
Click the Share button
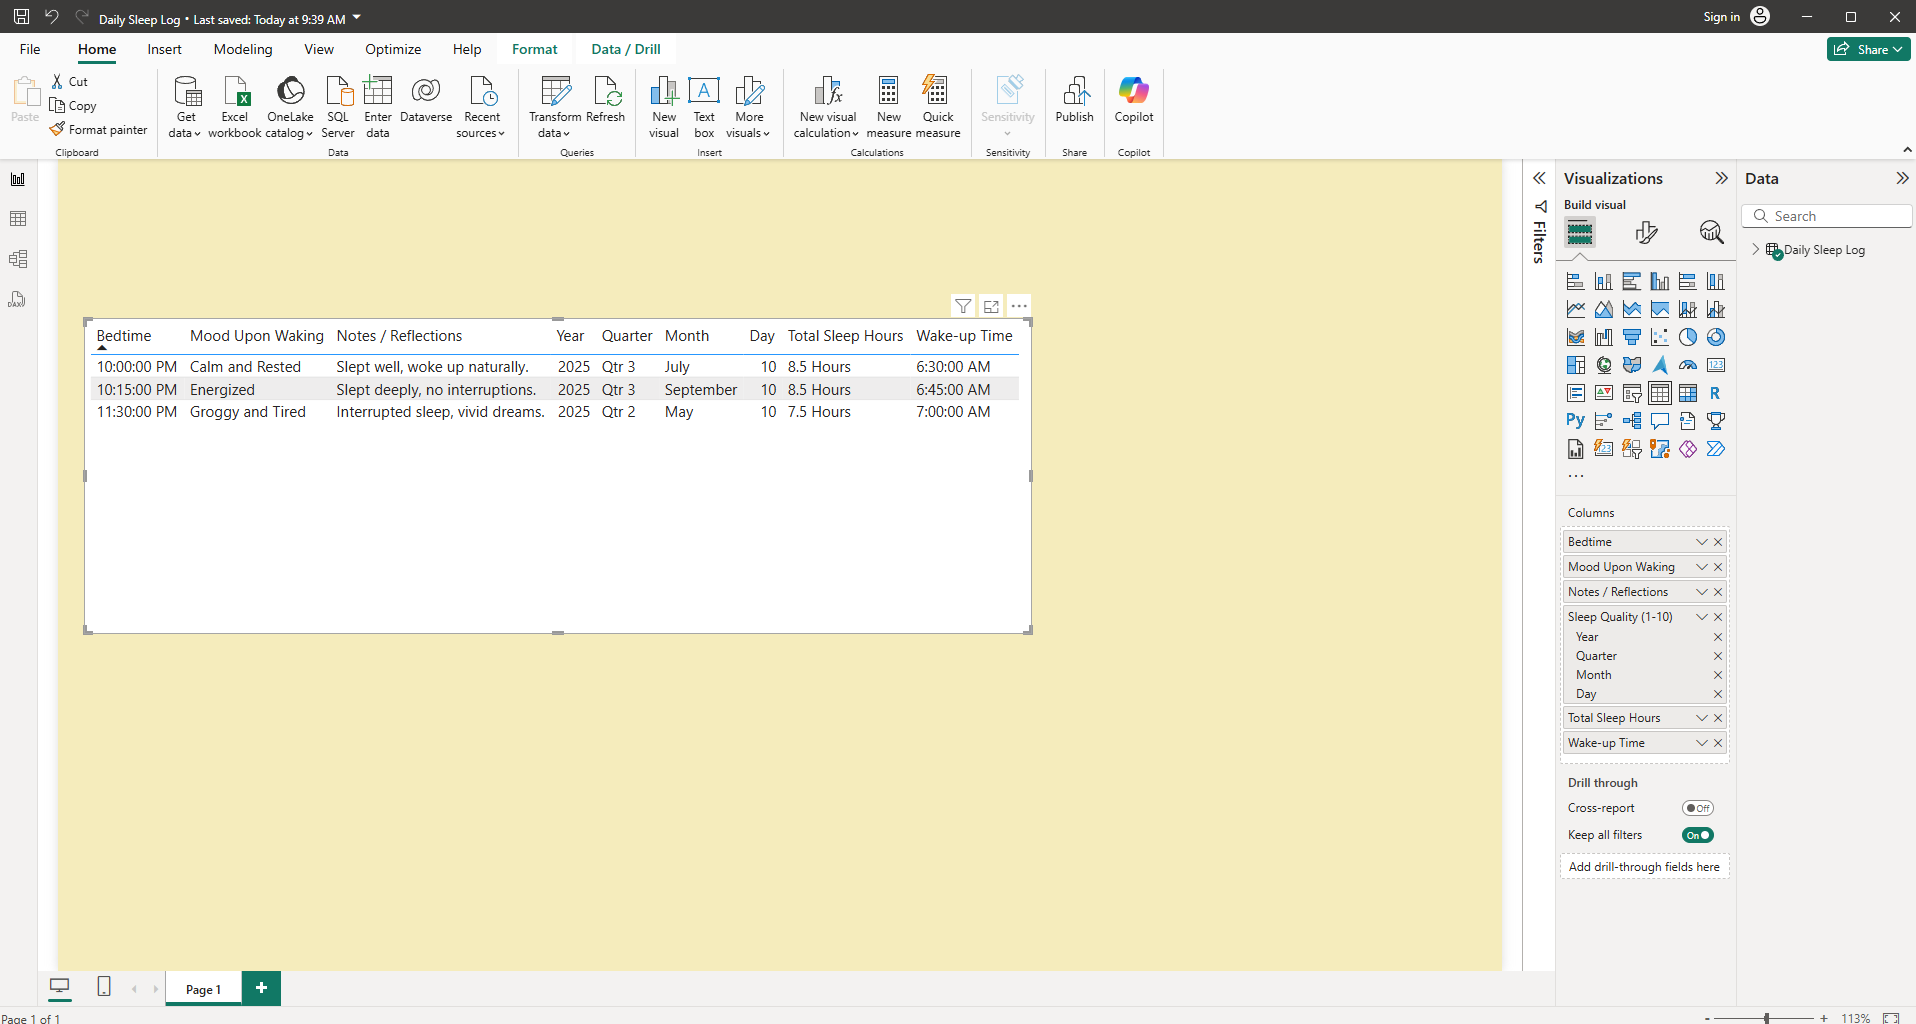(1867, 49)
